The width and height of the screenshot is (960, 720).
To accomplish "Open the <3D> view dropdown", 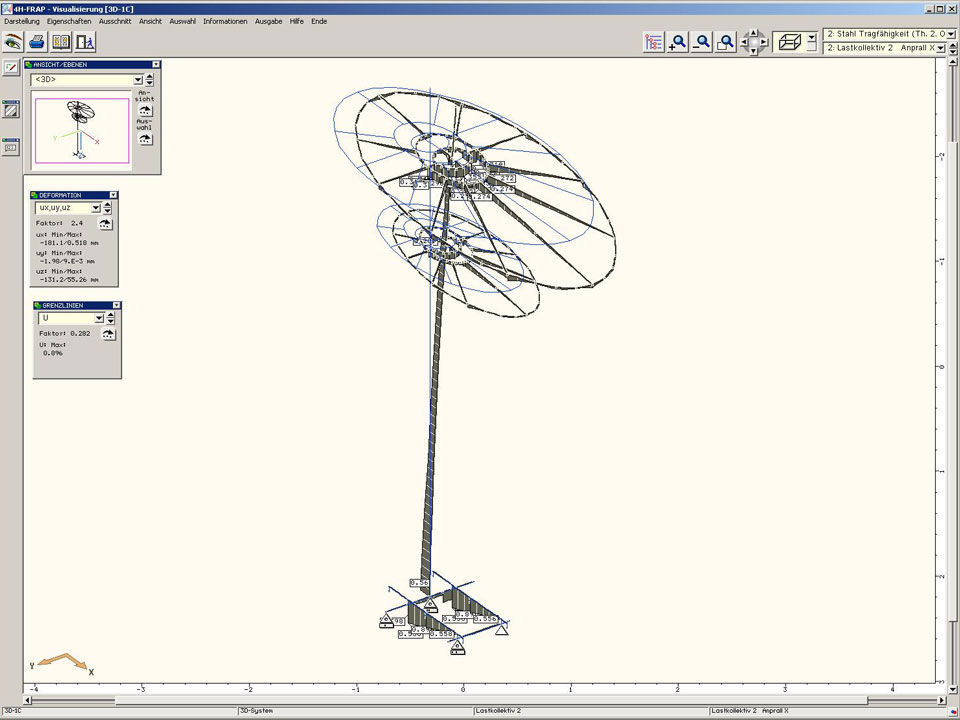I will coord(137,80).
